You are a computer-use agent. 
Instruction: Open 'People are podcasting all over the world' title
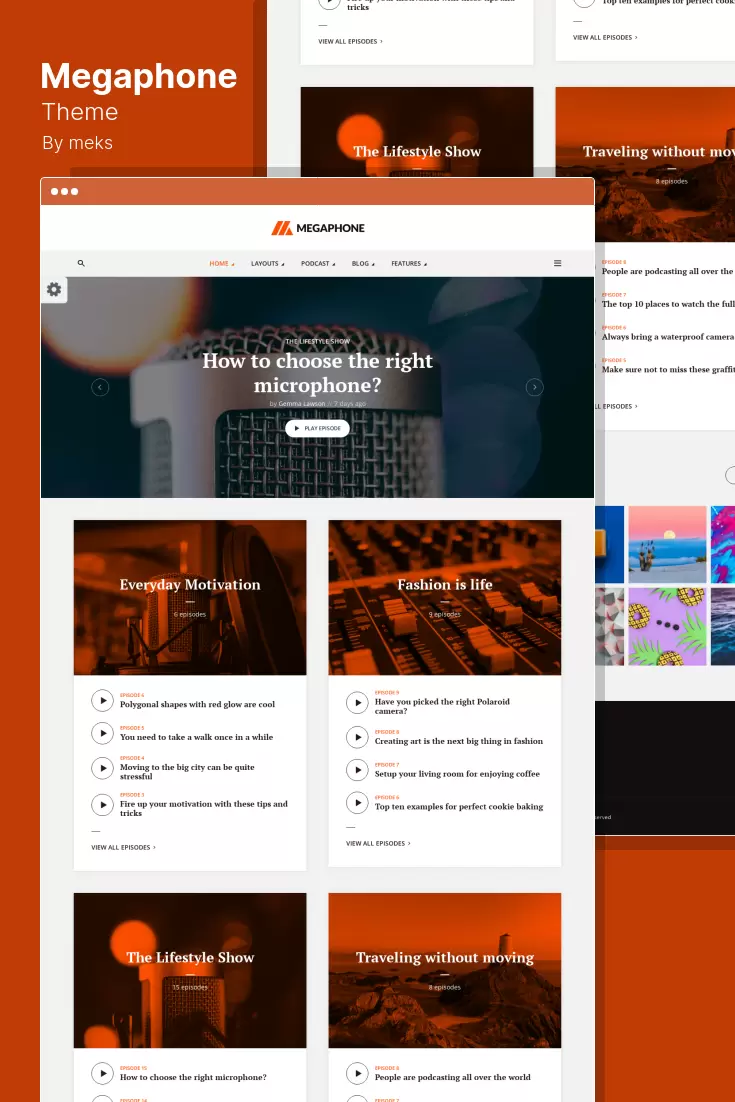[453, 1077]
